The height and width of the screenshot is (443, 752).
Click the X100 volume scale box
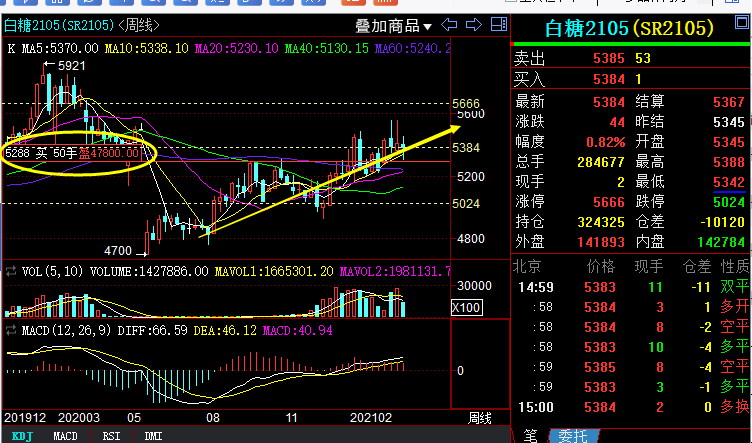(x=467, y=307)
